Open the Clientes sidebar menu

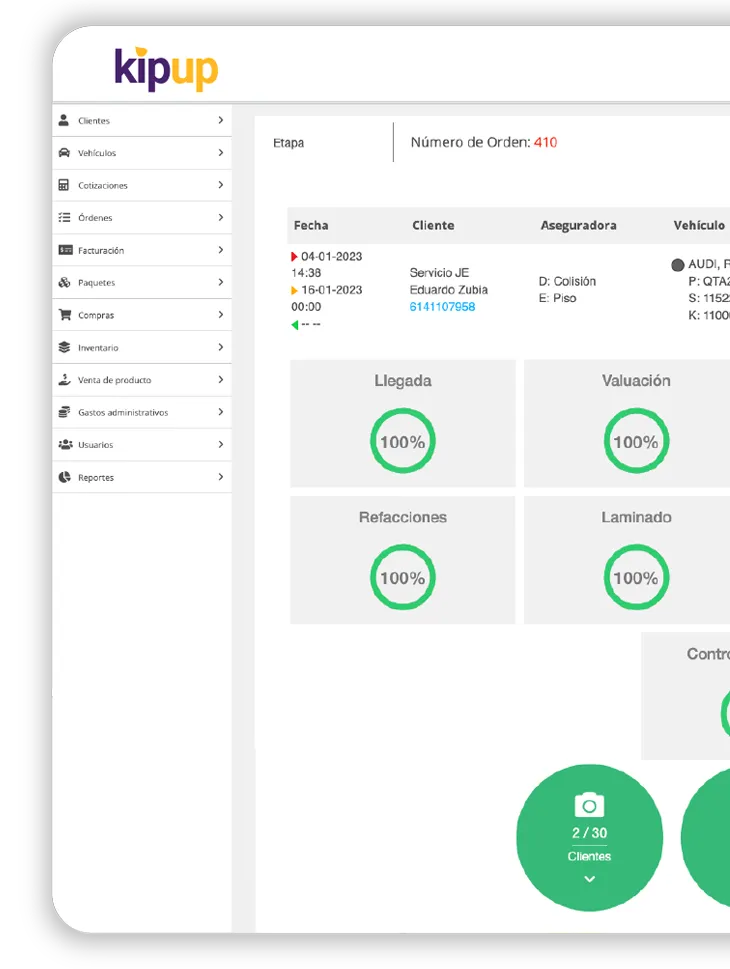pyautogui.click(x=142, y=121)
